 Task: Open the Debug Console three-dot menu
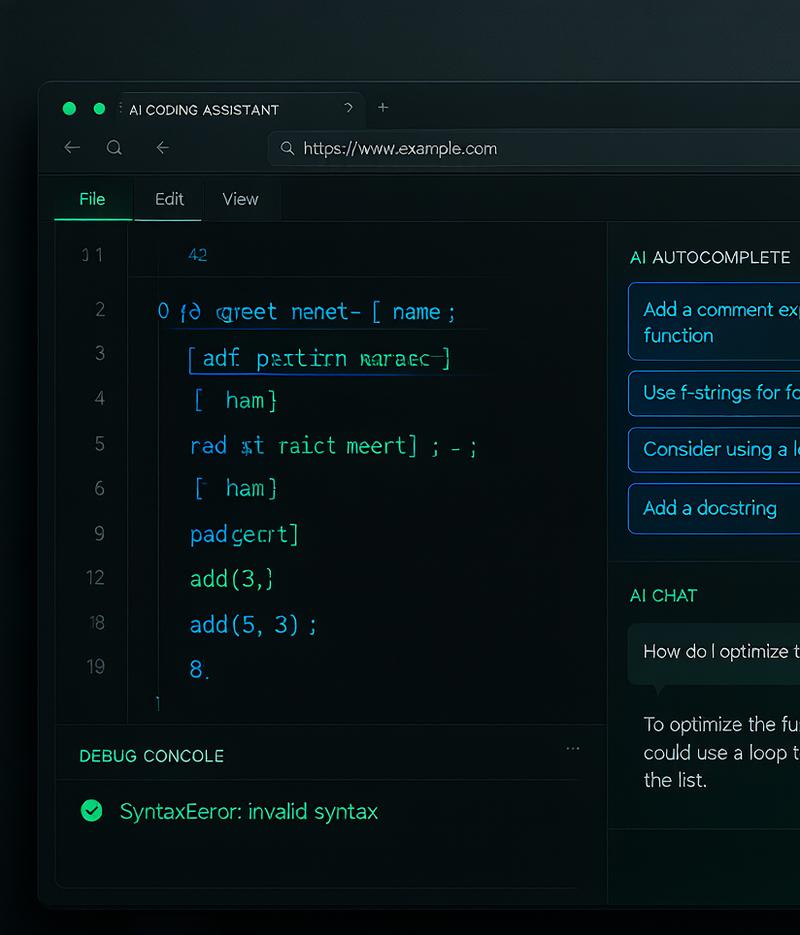(x=573, y=748)
